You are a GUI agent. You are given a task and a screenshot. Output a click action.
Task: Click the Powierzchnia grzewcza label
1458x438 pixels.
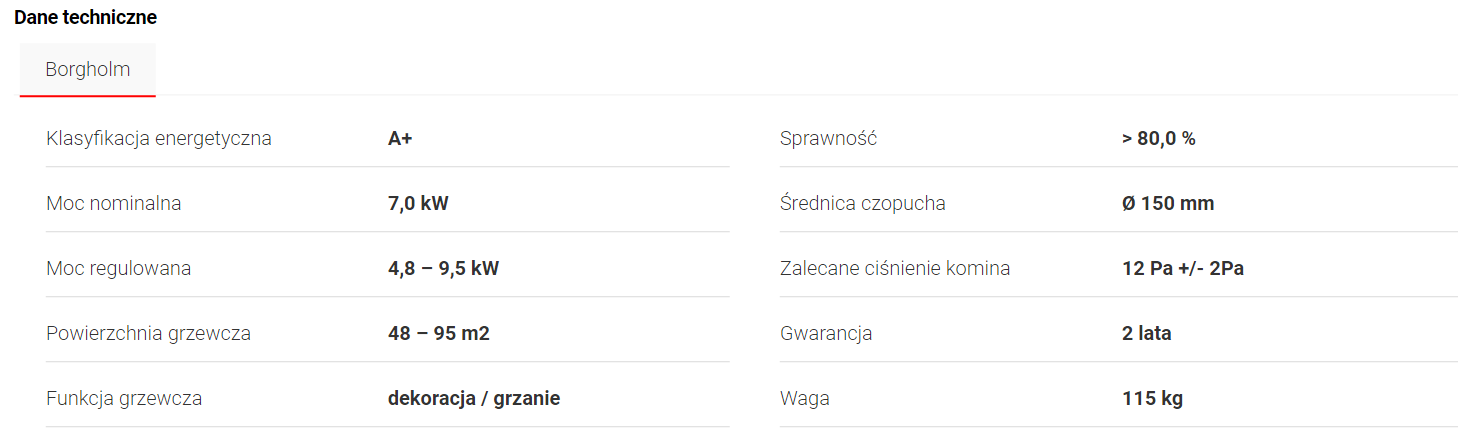pyautogui.click(x=148, y=333)
